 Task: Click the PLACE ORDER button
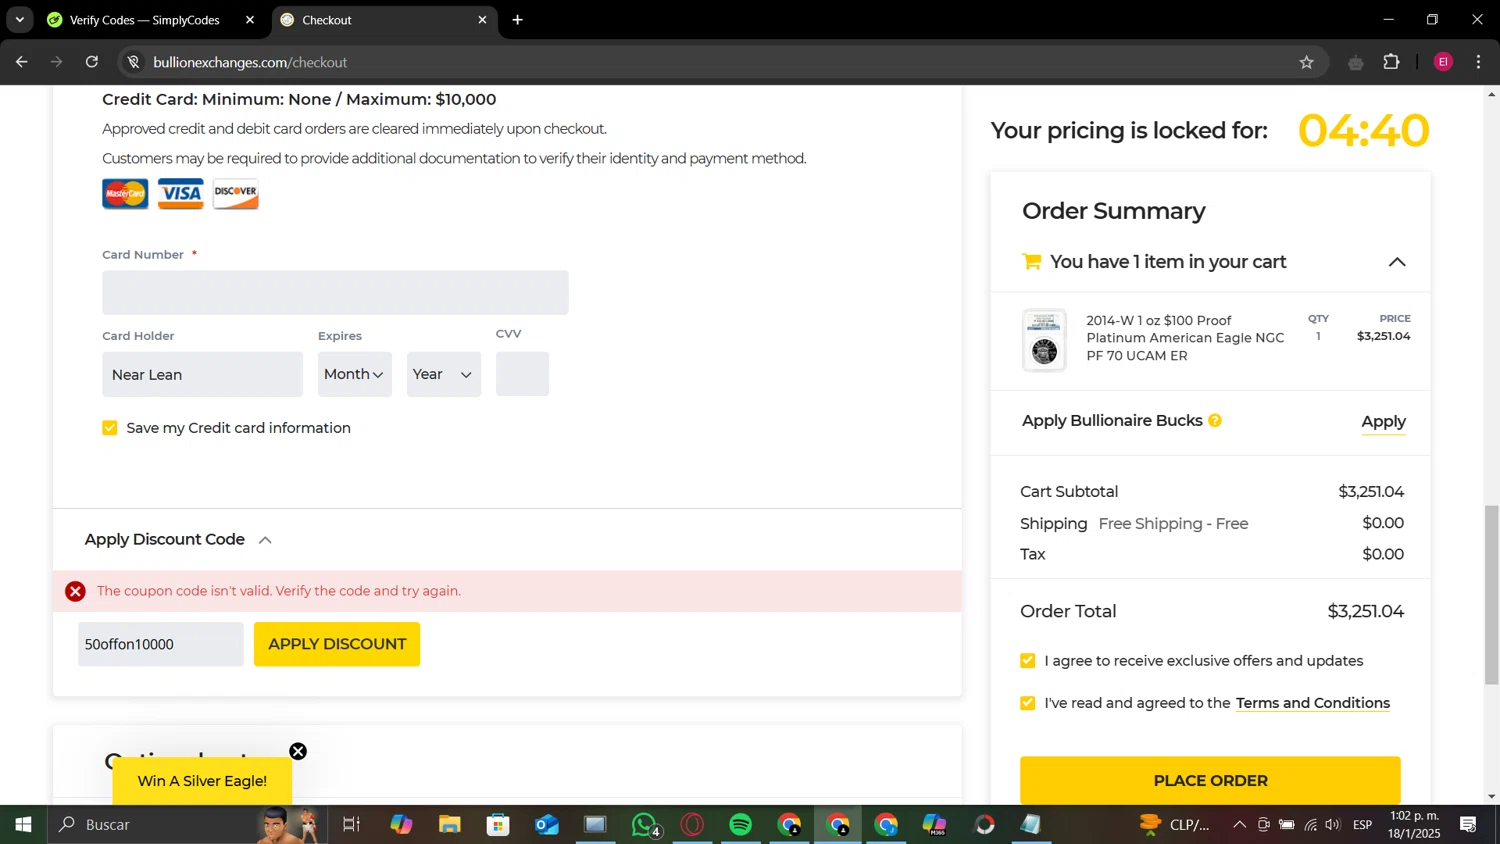click(1210, 780)
